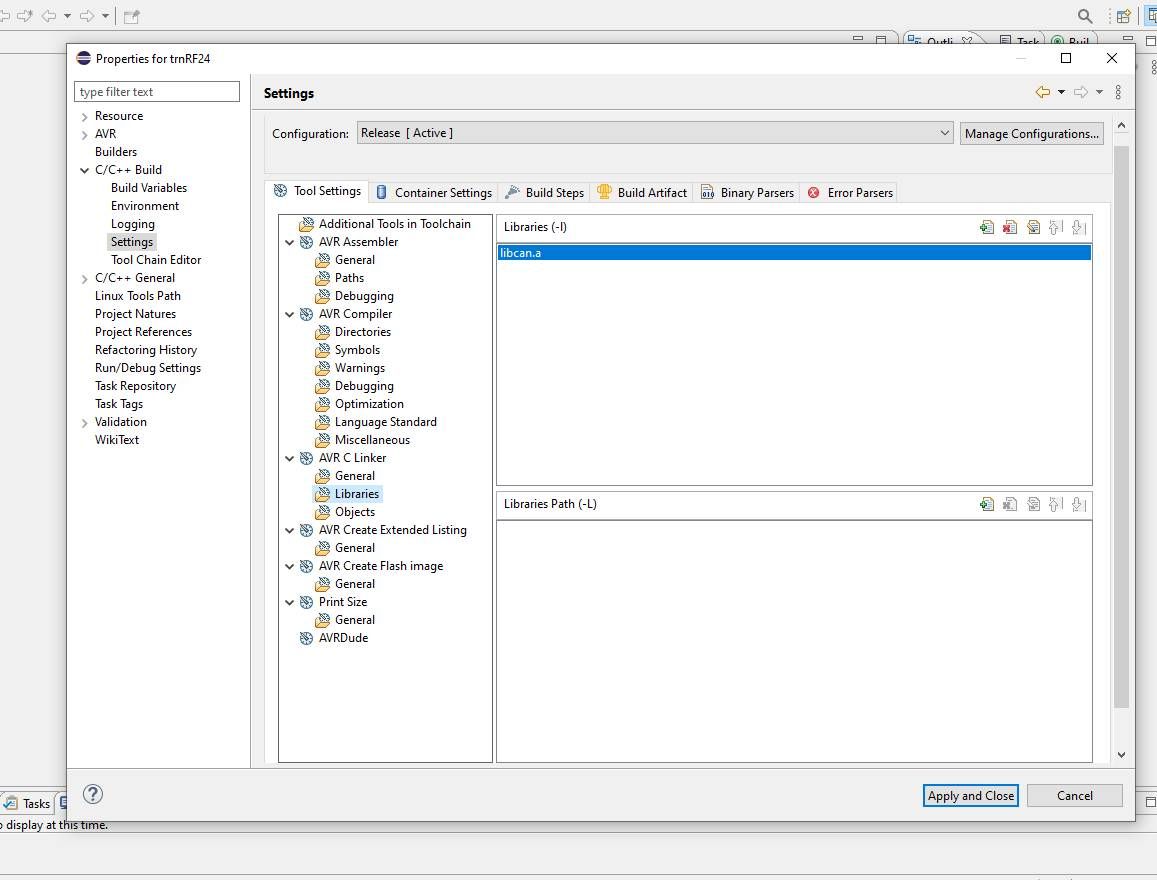Select Directories under AVR Compiler

coord(362,332)
